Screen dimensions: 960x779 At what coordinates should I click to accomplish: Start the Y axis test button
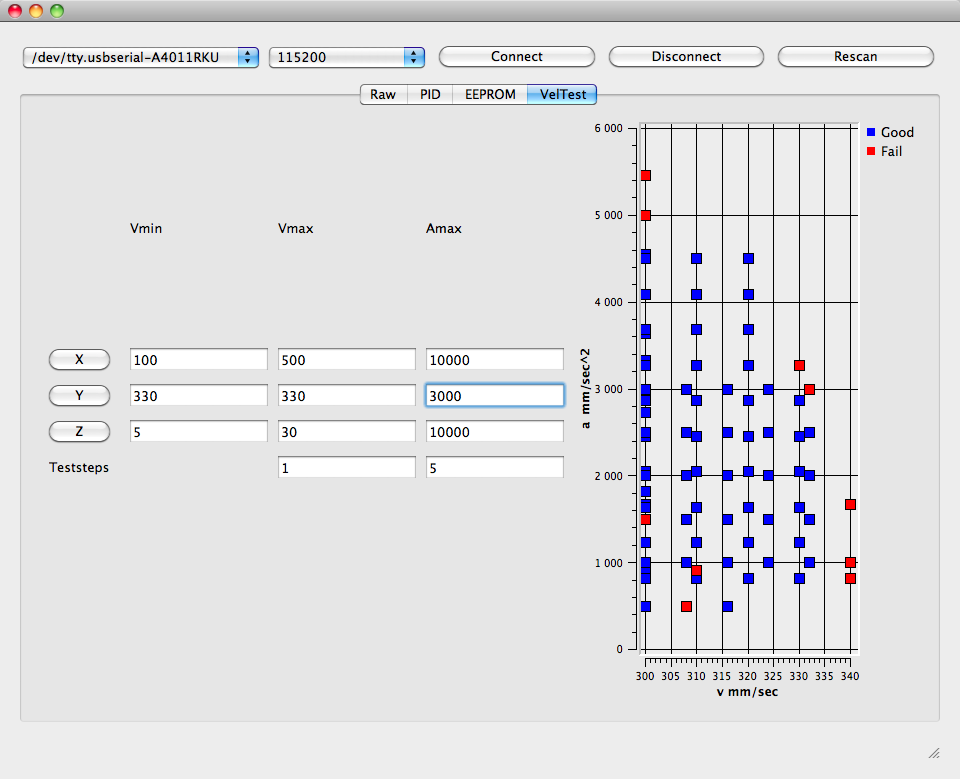coord(79,396)
